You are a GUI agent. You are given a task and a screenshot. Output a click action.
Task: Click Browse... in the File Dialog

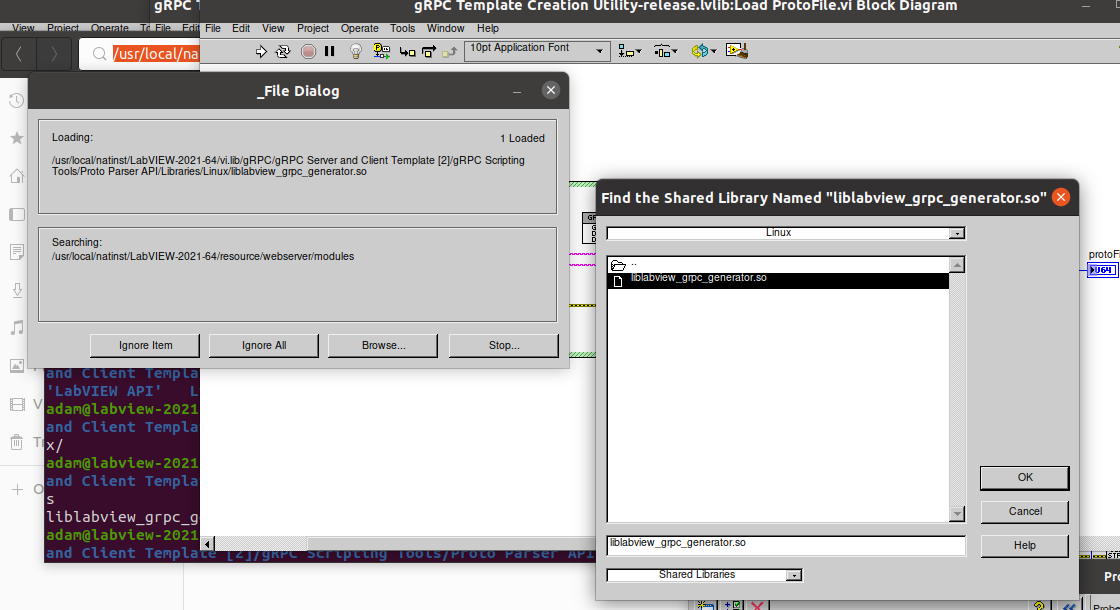click(x=383, y=345)
